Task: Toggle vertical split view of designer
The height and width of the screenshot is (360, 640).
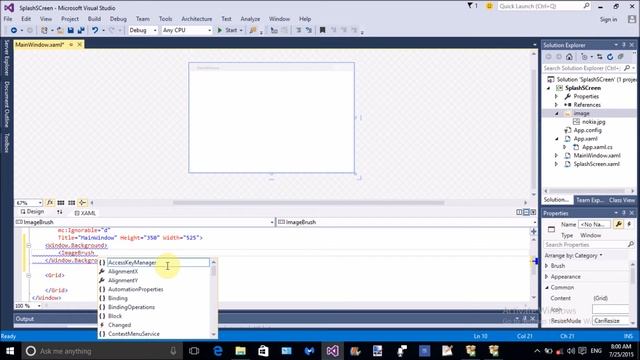Action: (519, 212)
